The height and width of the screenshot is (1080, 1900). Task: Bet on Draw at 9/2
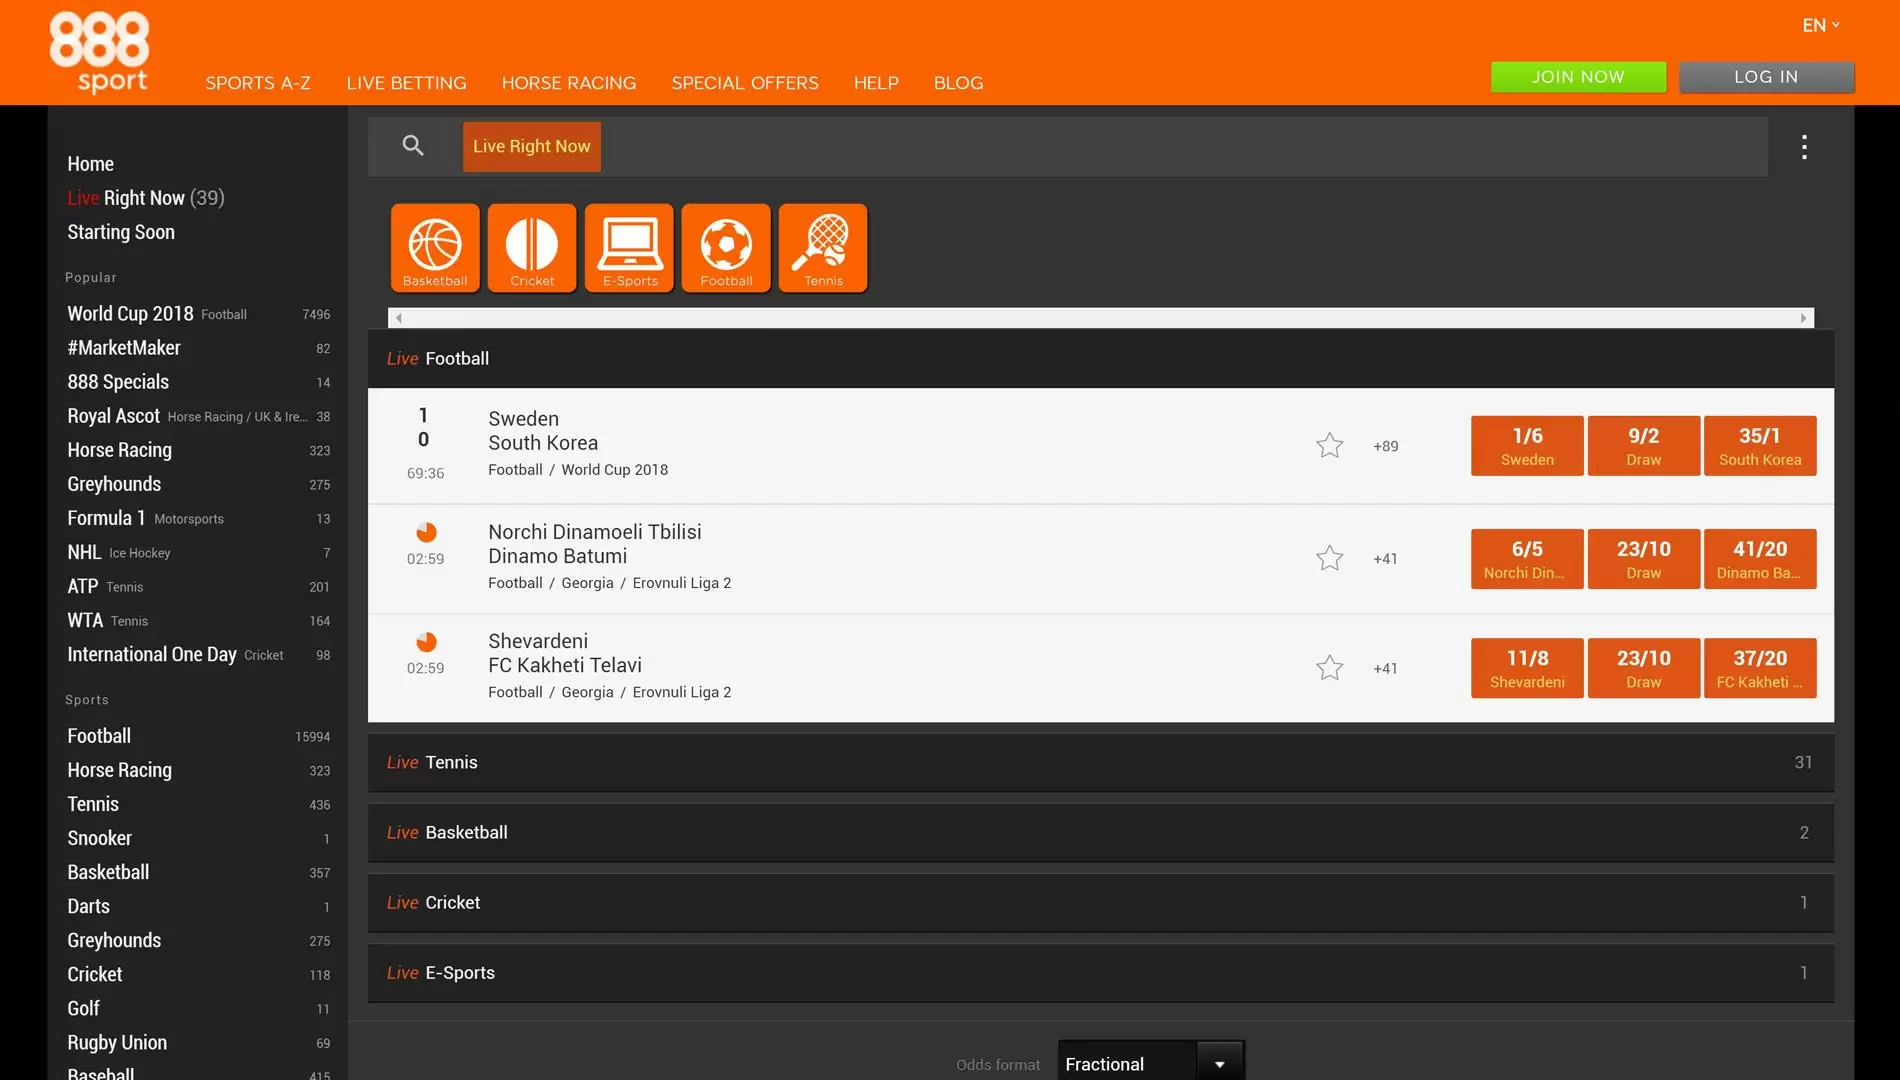(1643, 446)
